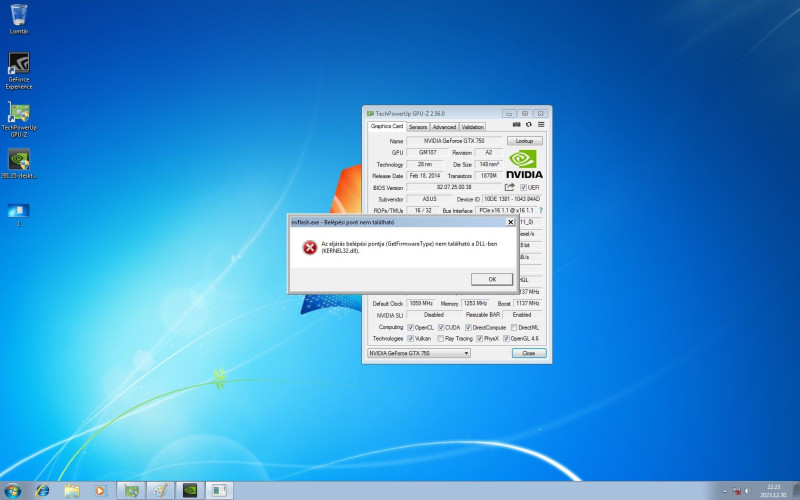This screenshot has width=800, height=500.
Task: Click the NVIDIA SLI field showing Disabled
Action: [x=434, y=315]
